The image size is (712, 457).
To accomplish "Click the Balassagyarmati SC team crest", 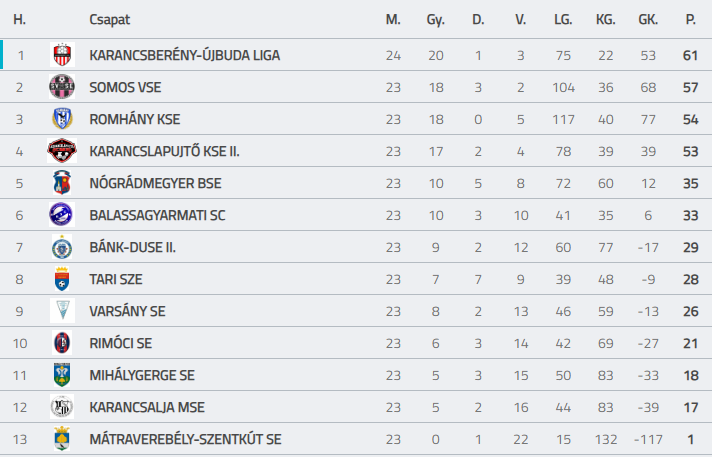I will pyautogui.click(x=61, y=215).
